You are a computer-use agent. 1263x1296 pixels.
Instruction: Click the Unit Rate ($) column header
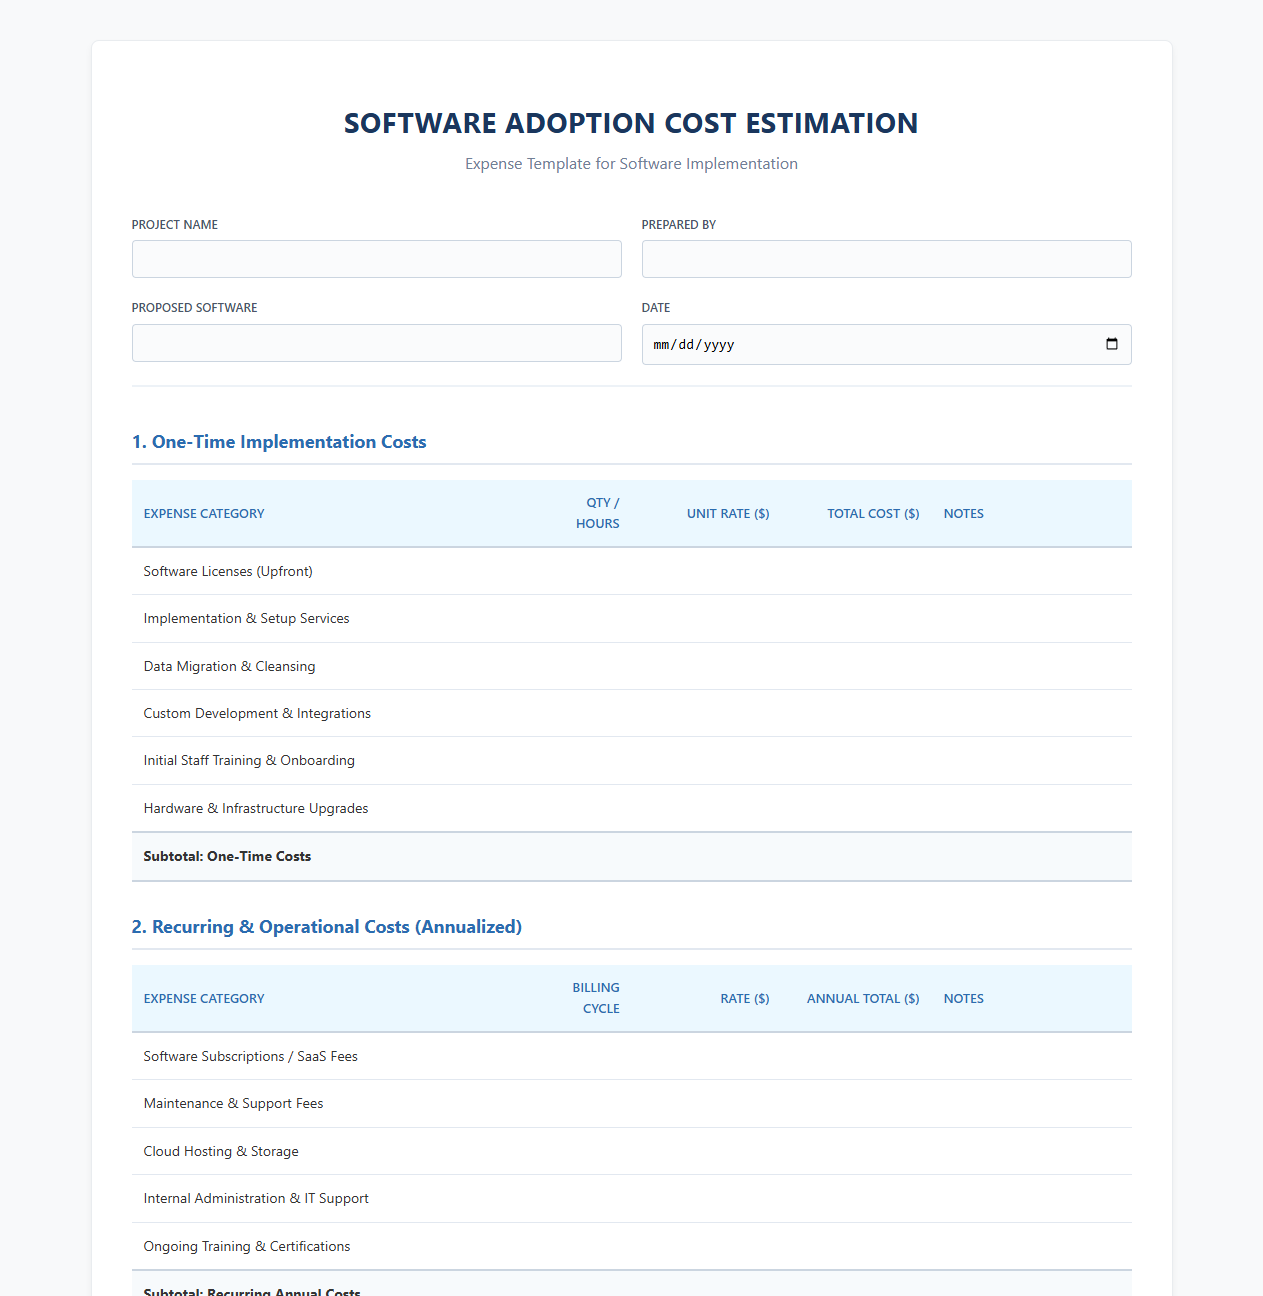point(728,513)
